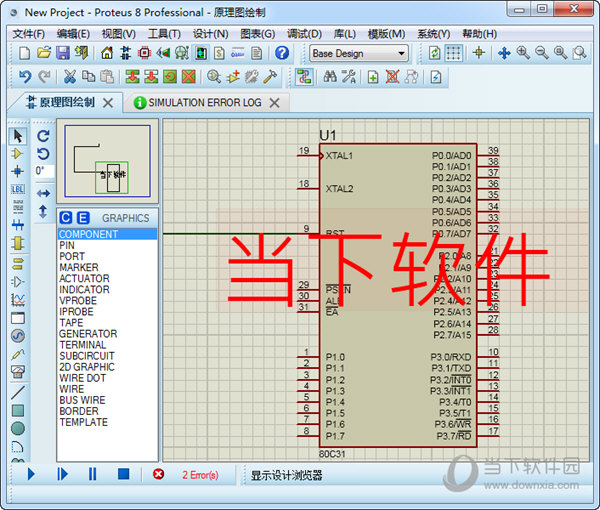Open the 视图(V) menu
This screenshot has width=600, height=510.
[119, 34]
